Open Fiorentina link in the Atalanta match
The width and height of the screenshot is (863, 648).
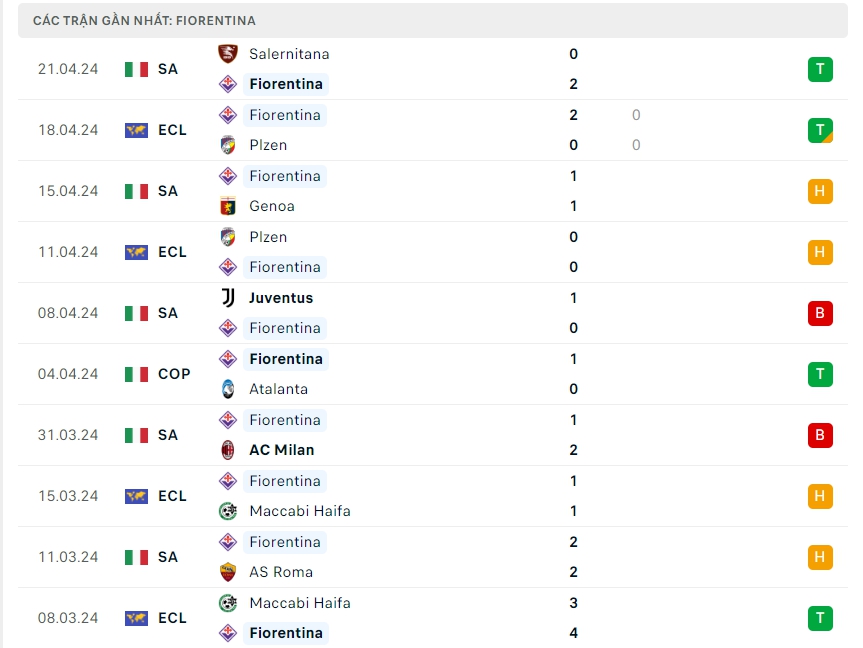(286, 359)
